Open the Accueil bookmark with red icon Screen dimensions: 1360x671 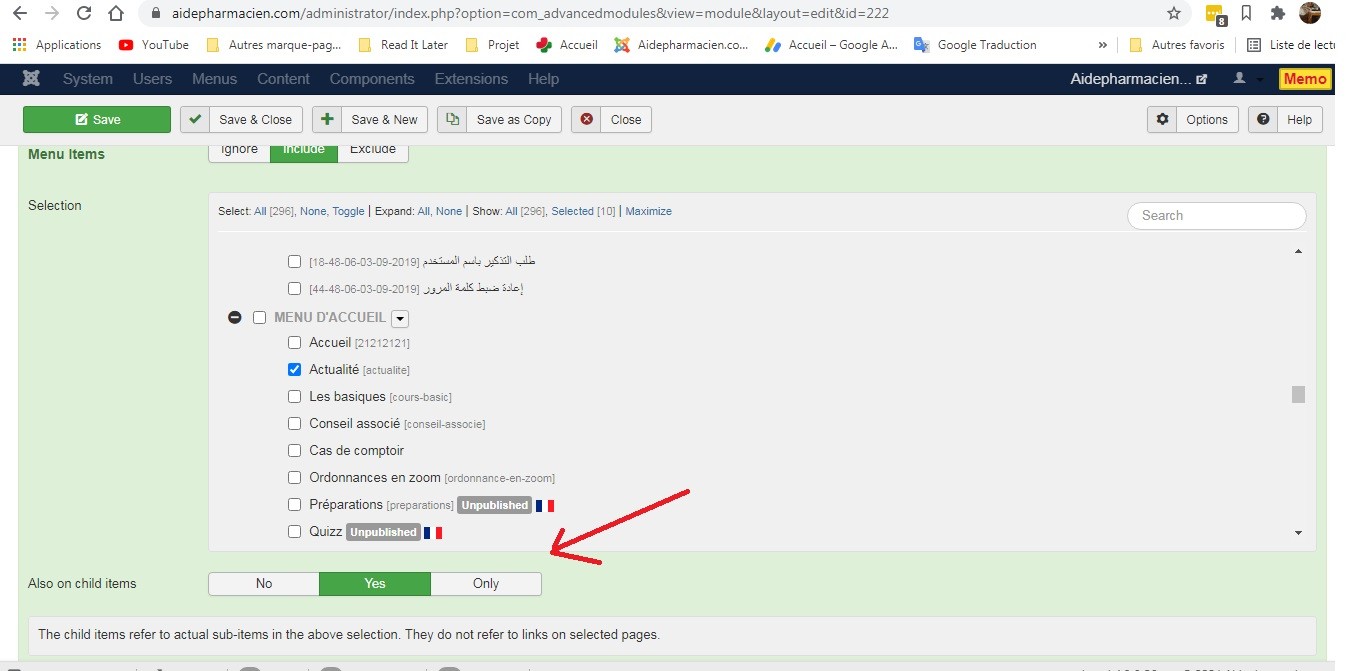click(x=567, y=45)
